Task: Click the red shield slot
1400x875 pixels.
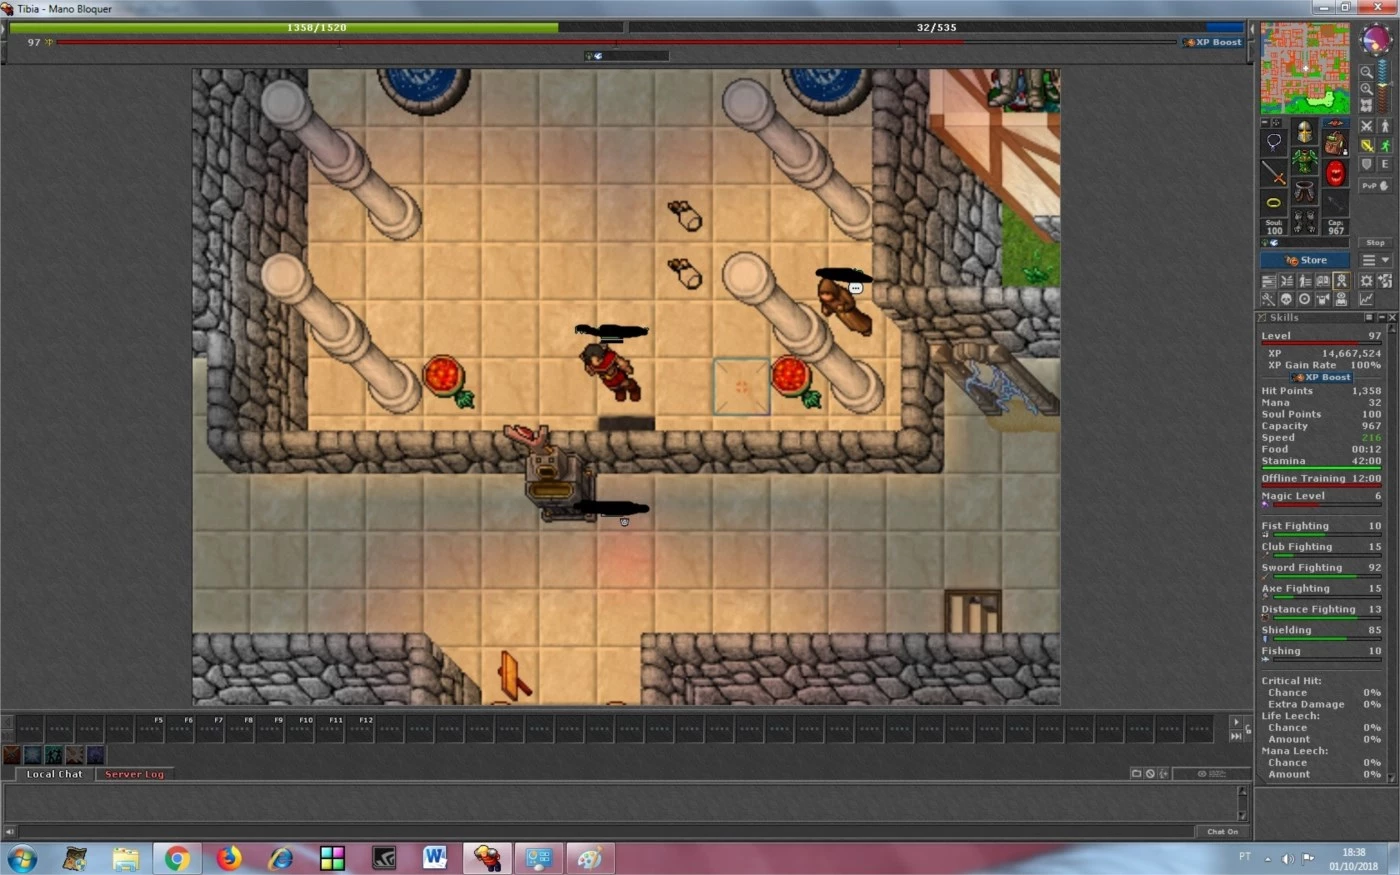Action: click(1335, 173)
